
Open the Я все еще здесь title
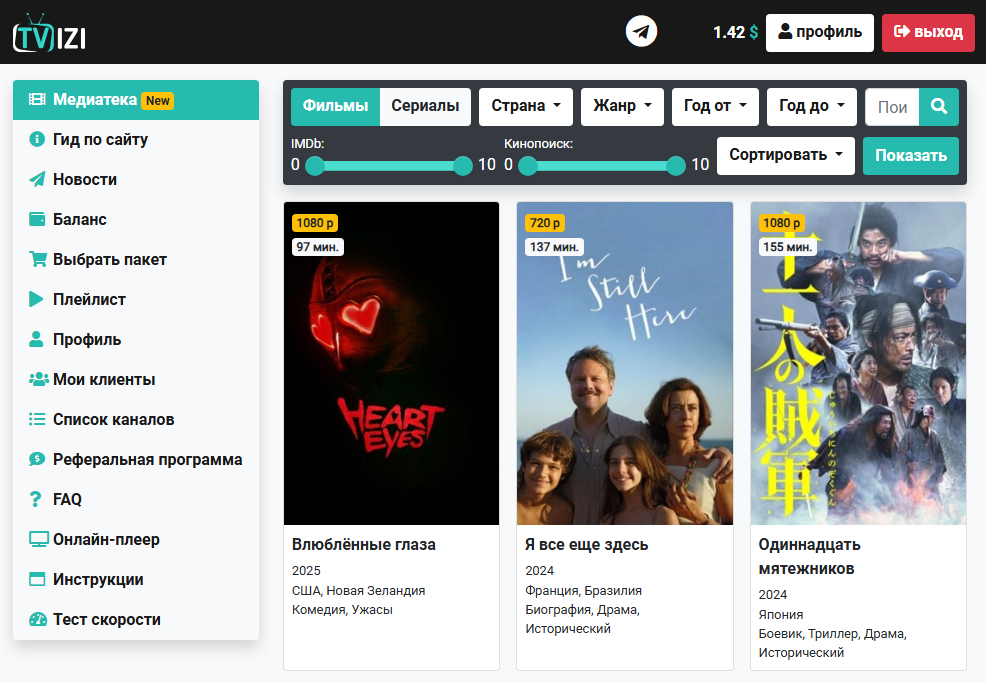click(587, 545)
